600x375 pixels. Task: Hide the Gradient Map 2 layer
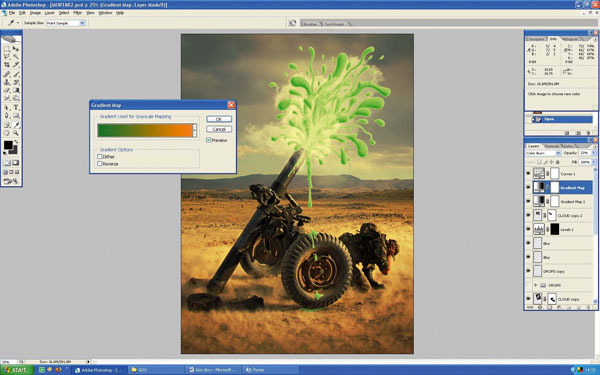click(528, 201)
